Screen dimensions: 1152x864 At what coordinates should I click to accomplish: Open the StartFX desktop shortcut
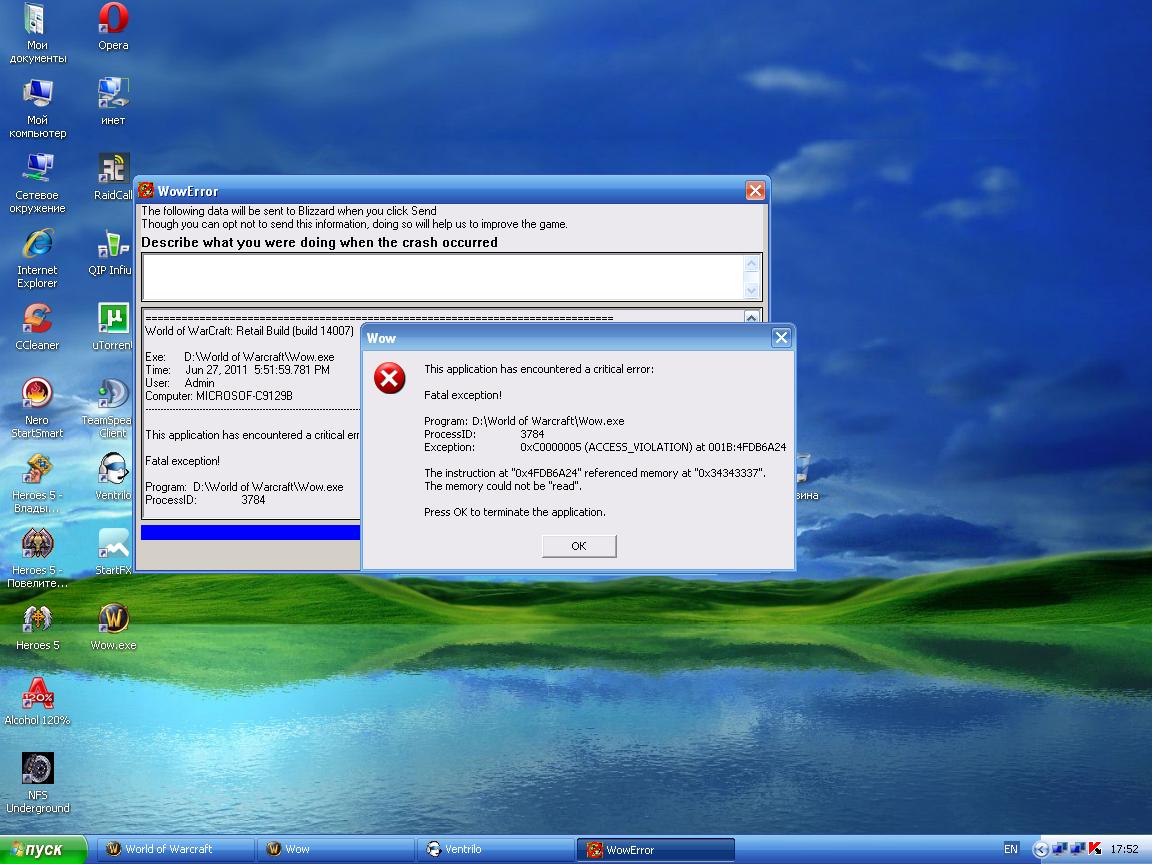click(113, 552)
